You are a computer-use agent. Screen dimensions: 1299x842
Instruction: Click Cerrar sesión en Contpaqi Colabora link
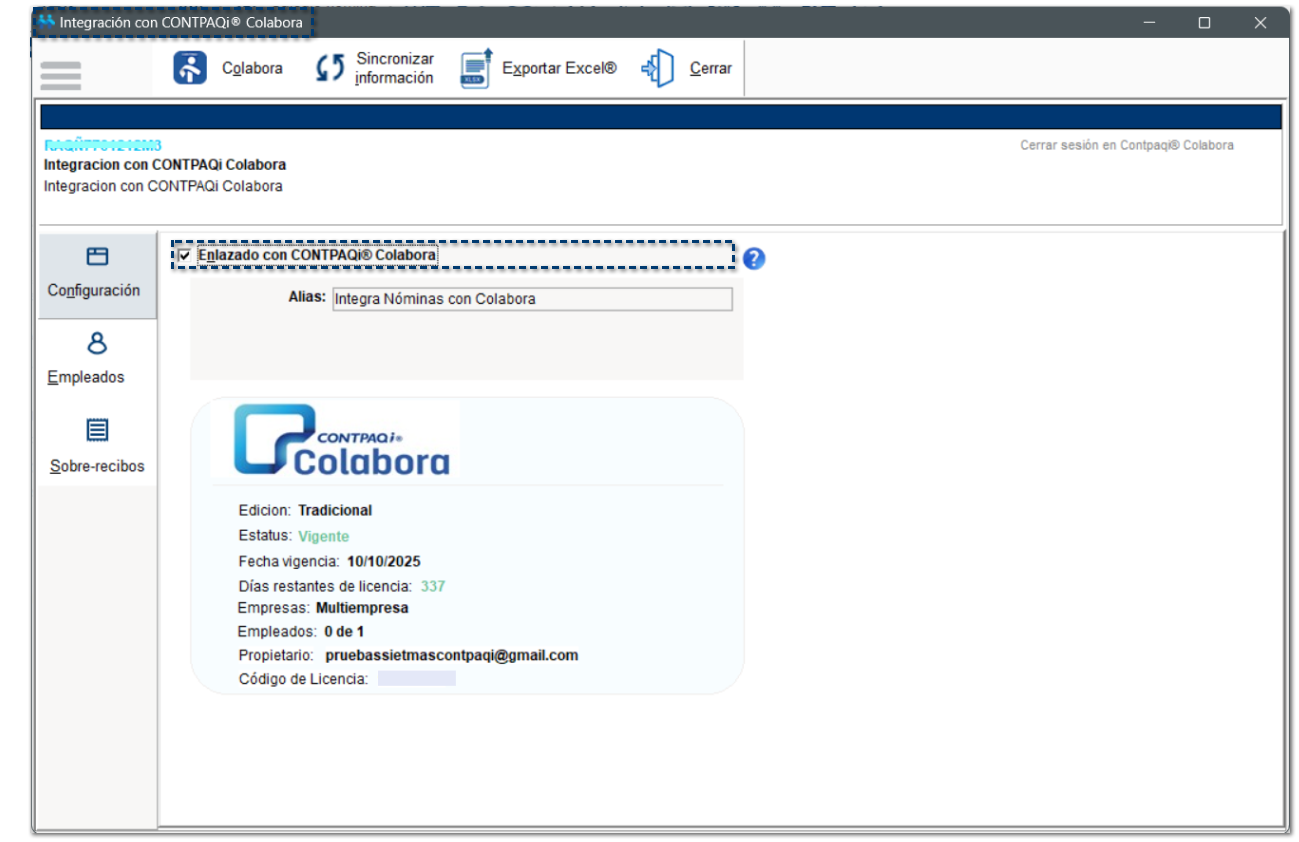point(1127,145)
